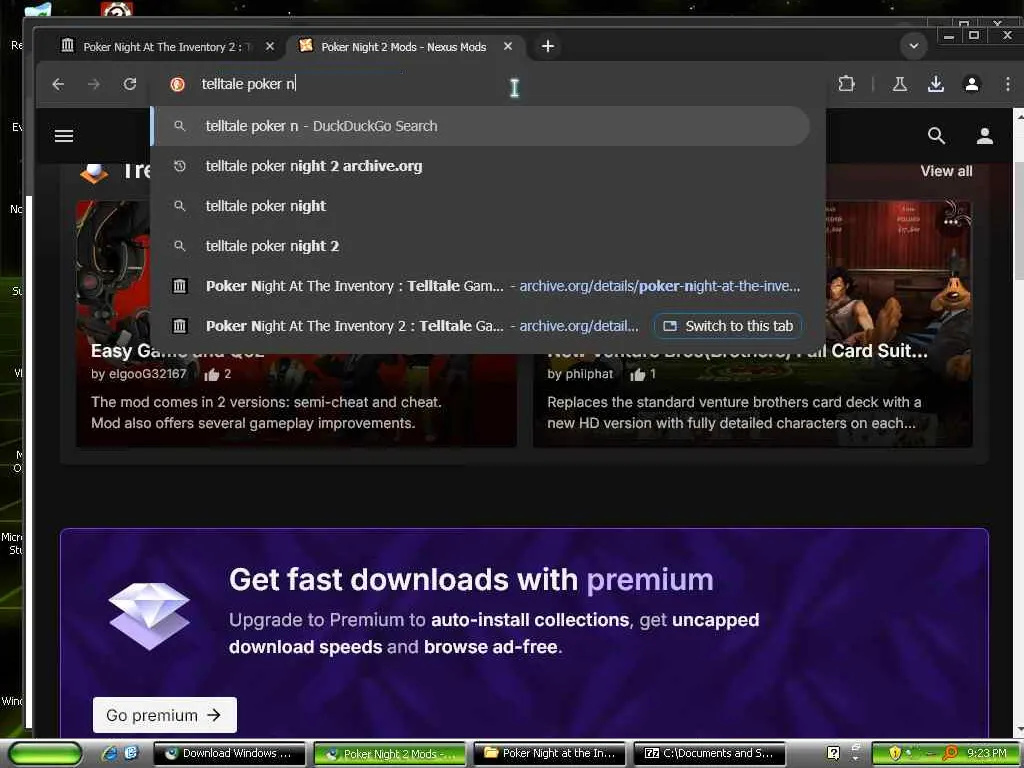Image resolution: width=1024 pixels, height=768 pixels.
Task: Open 'C:\Documents and S...' taskbar button
Action: click(x=710, y=754)
